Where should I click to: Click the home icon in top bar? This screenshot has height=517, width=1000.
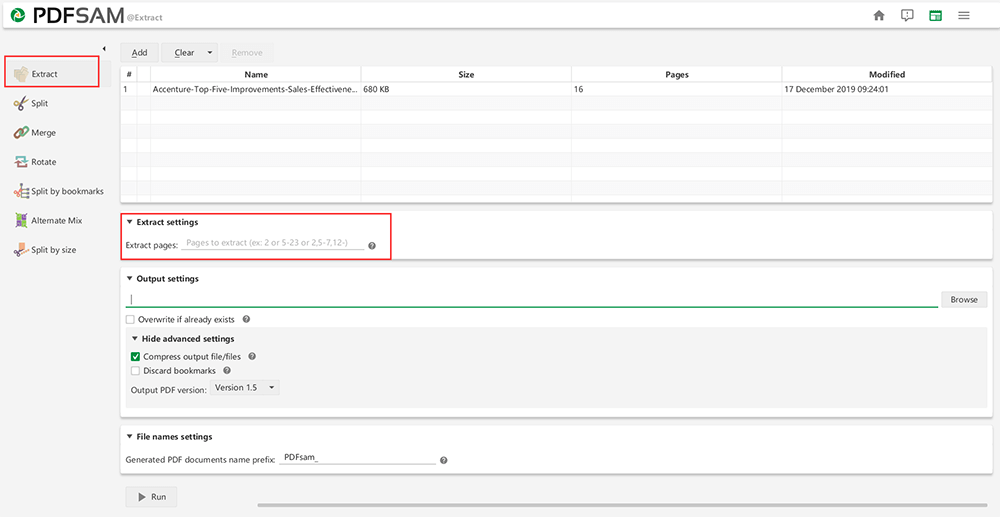(879, 15)
